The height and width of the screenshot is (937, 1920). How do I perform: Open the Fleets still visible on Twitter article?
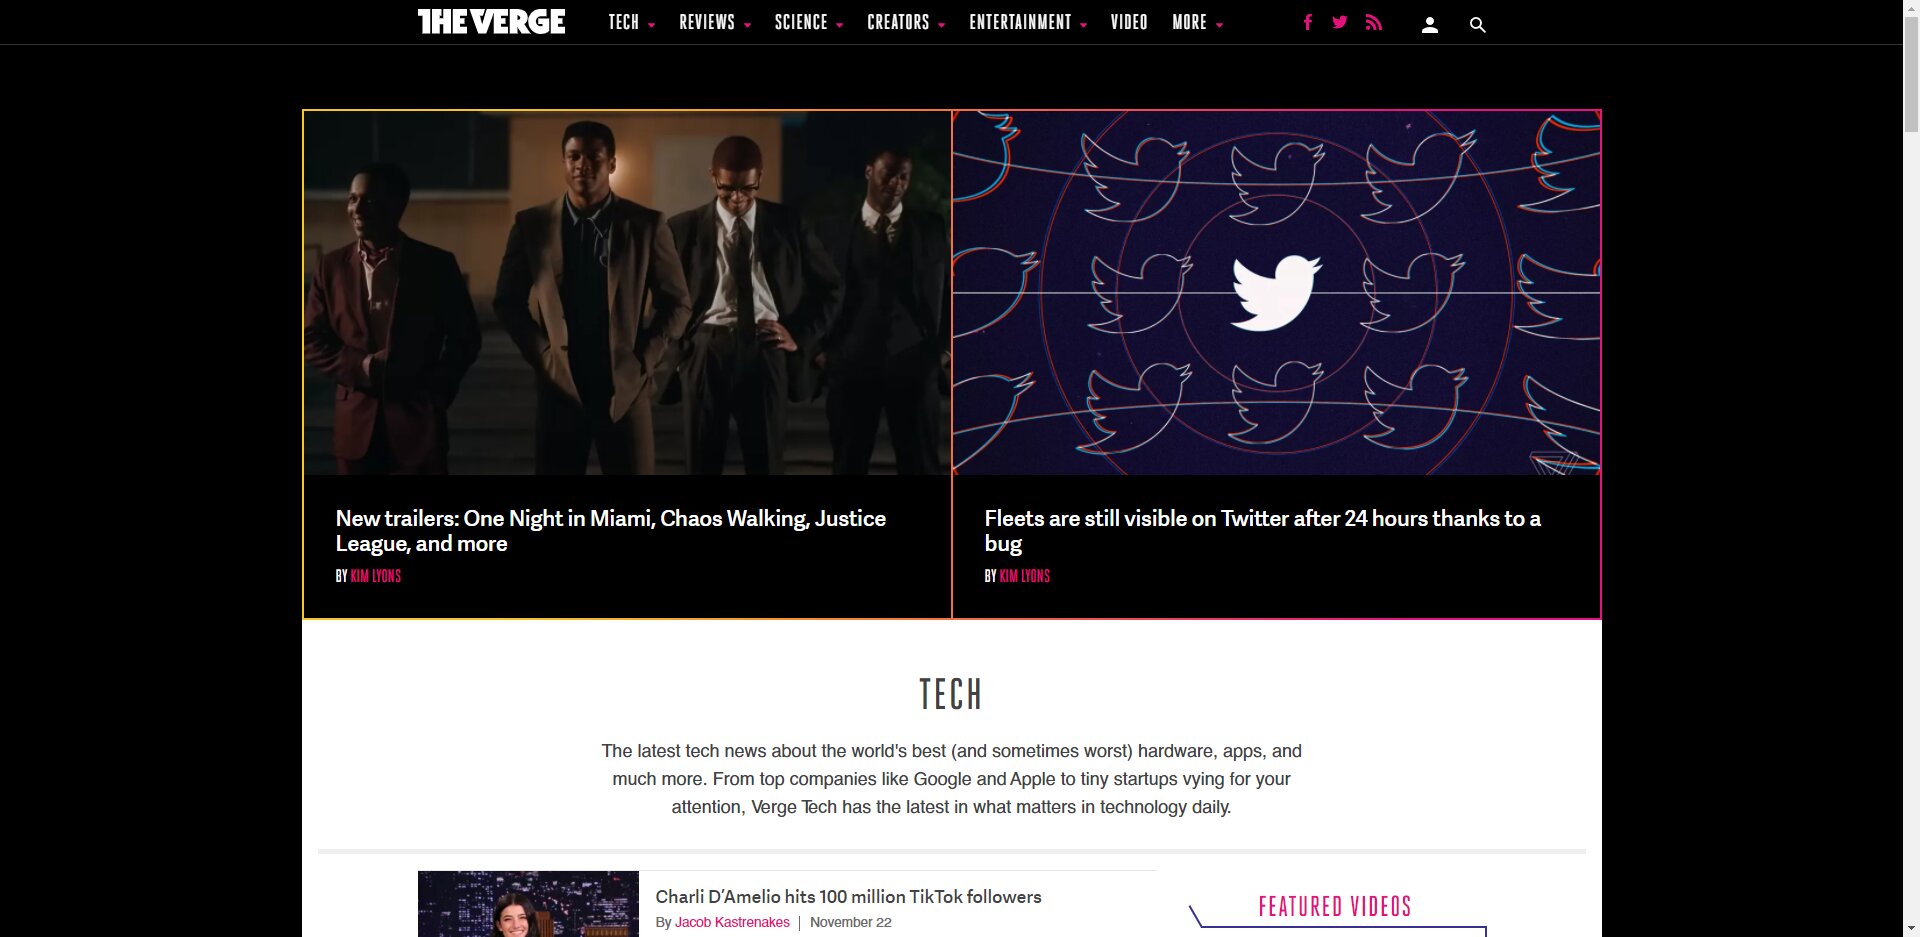[1262, 531]
